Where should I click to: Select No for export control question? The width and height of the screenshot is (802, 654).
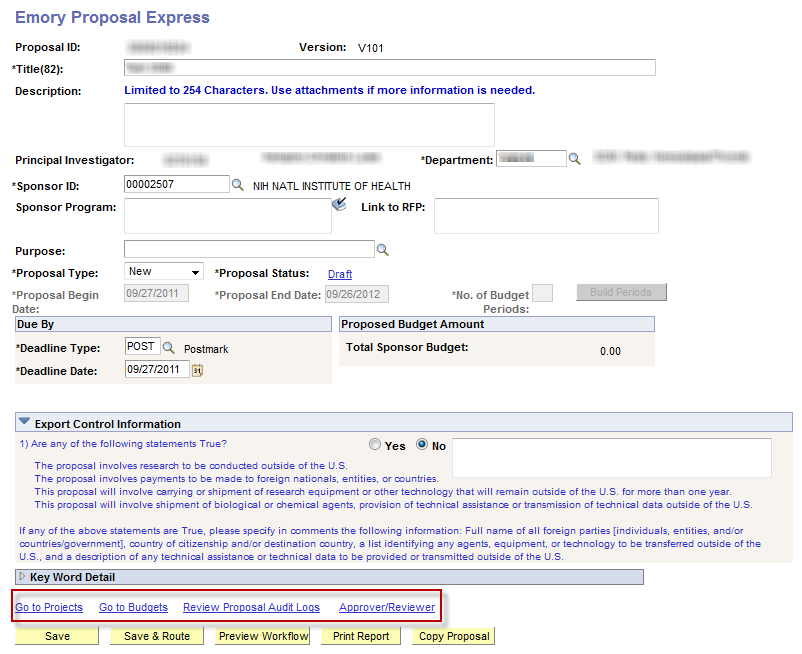(422, 444)
